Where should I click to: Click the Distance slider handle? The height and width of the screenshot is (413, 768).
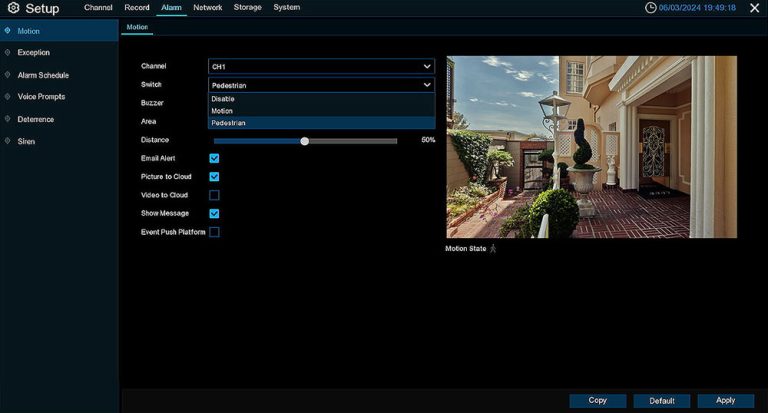[305, 141]
